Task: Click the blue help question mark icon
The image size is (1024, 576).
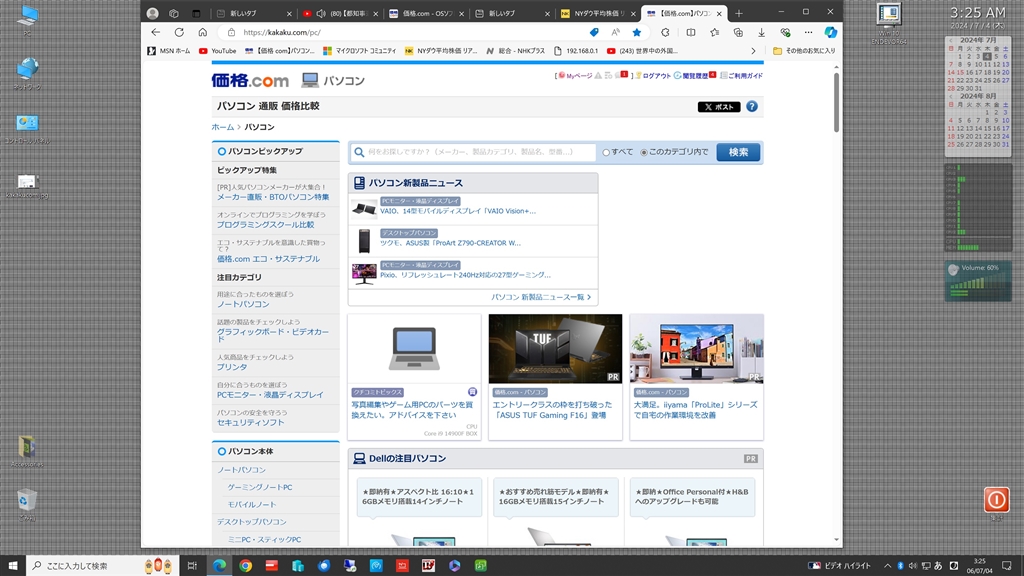Action: pyautogui.click(x=752, y=106)
